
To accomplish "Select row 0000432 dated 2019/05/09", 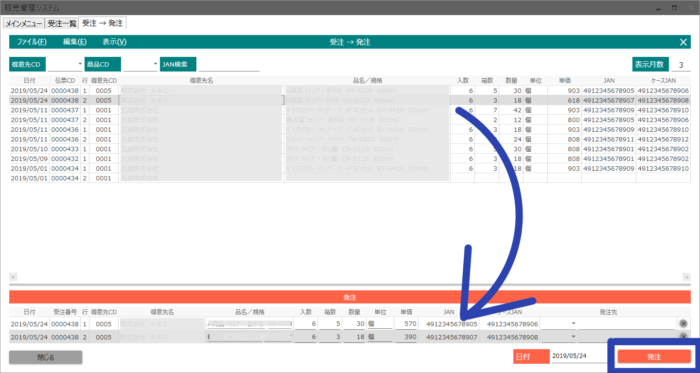I will pos(350,159).
